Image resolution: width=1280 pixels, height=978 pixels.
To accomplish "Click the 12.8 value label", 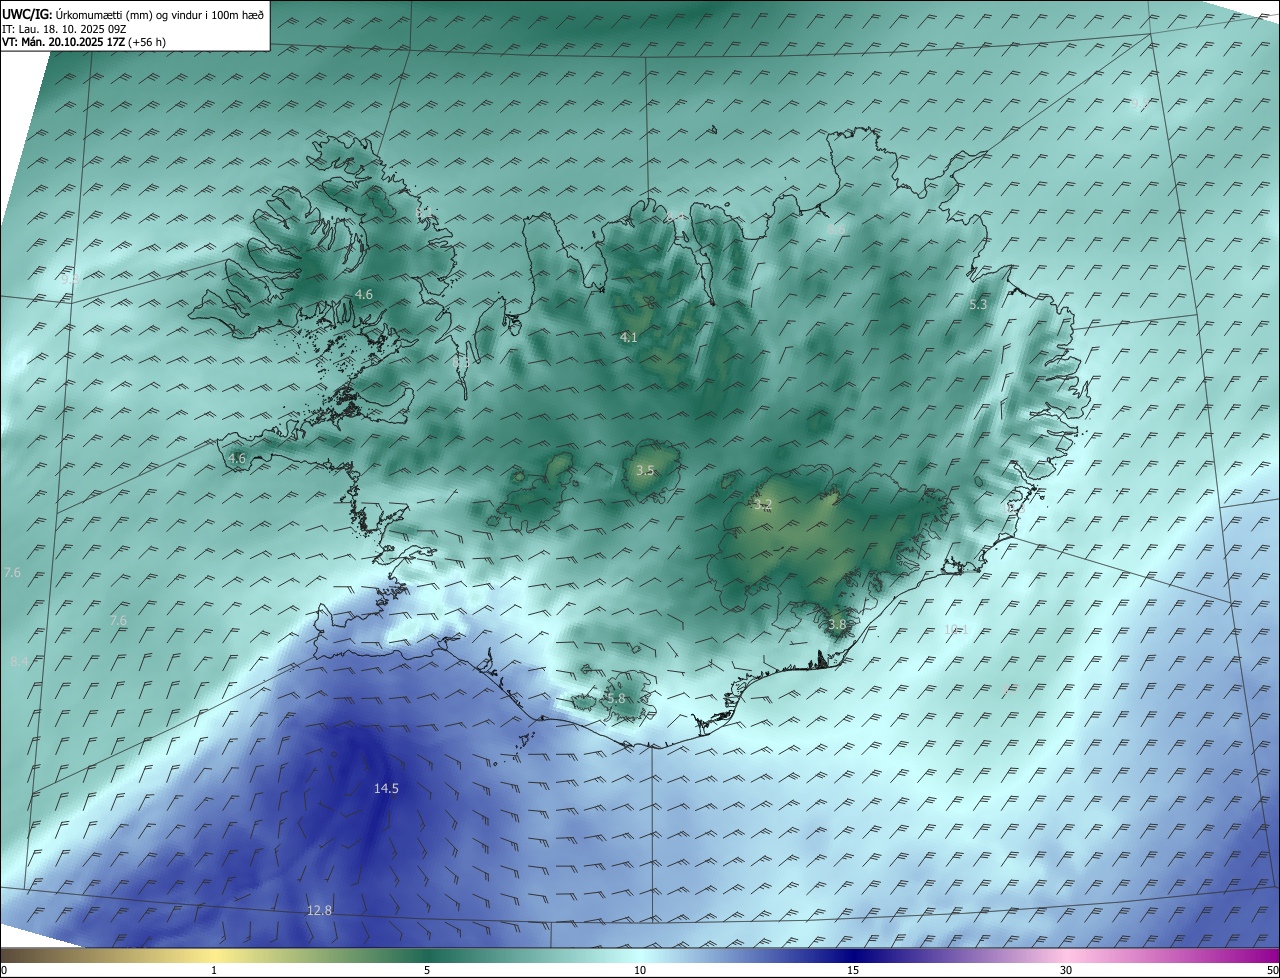I will coord(319,910).
